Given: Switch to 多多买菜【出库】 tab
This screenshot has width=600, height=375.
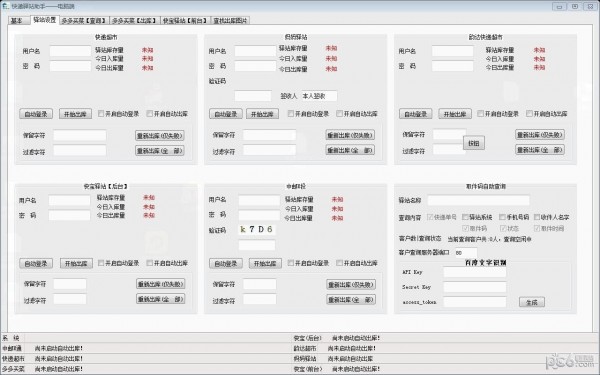Looking at the screenshot, I should tap(134, 21).
